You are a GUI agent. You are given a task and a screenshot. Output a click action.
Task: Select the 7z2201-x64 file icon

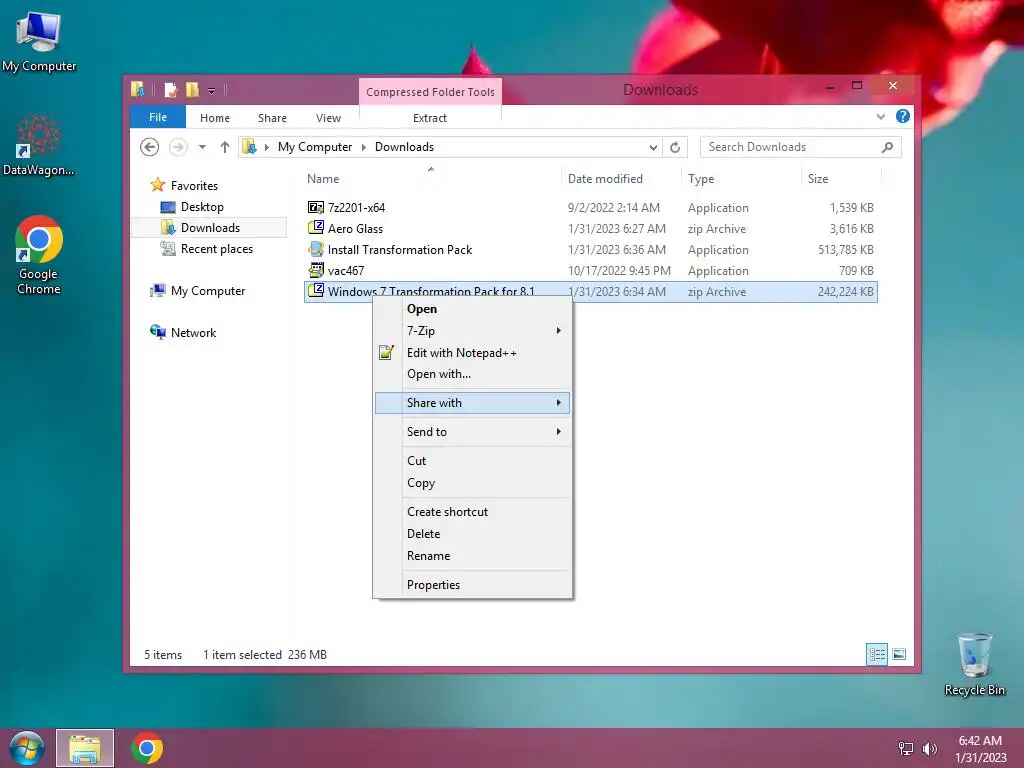[x=315, y=207]
